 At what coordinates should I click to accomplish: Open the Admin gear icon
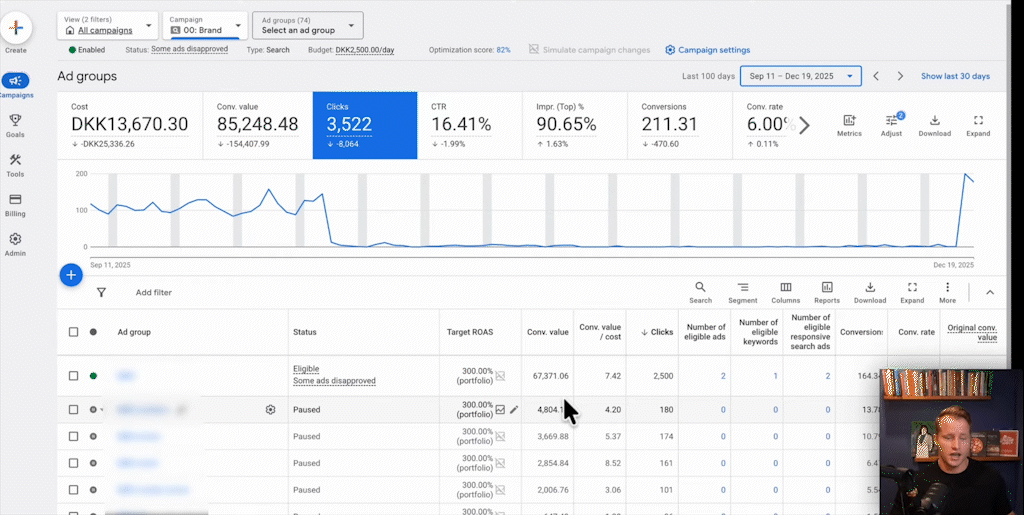[15, 240]
